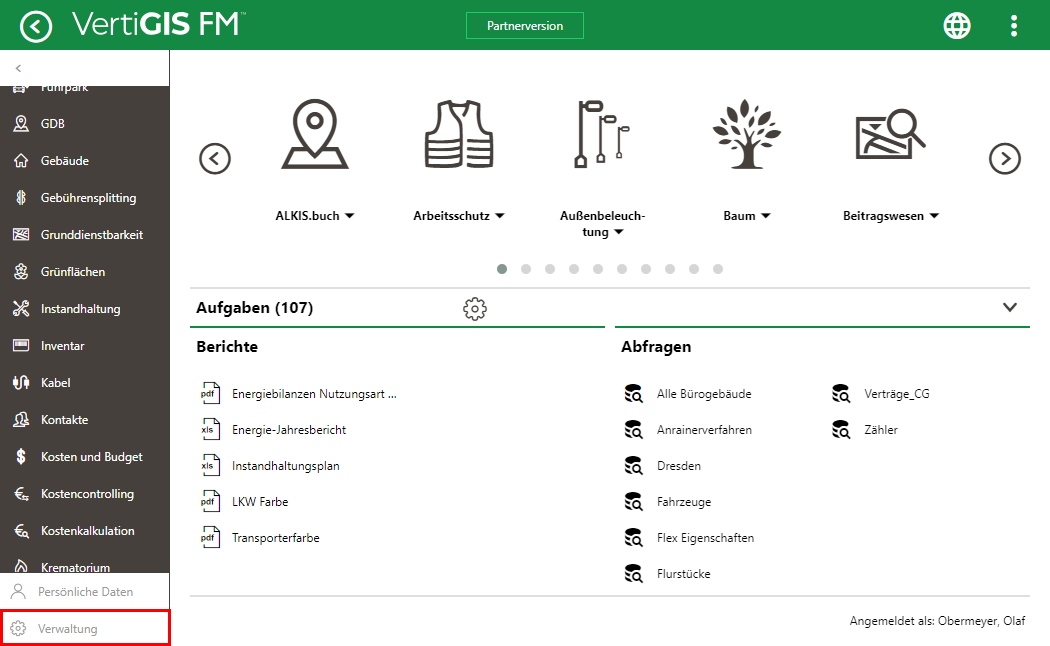The image size is (1050, 646).
Task: Click the back arrow next to VertiGIS FM
Action: coord(36,26)
